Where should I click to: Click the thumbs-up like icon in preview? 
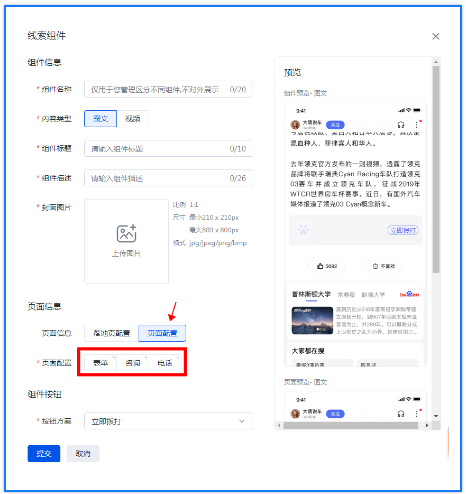coord(320,266)
